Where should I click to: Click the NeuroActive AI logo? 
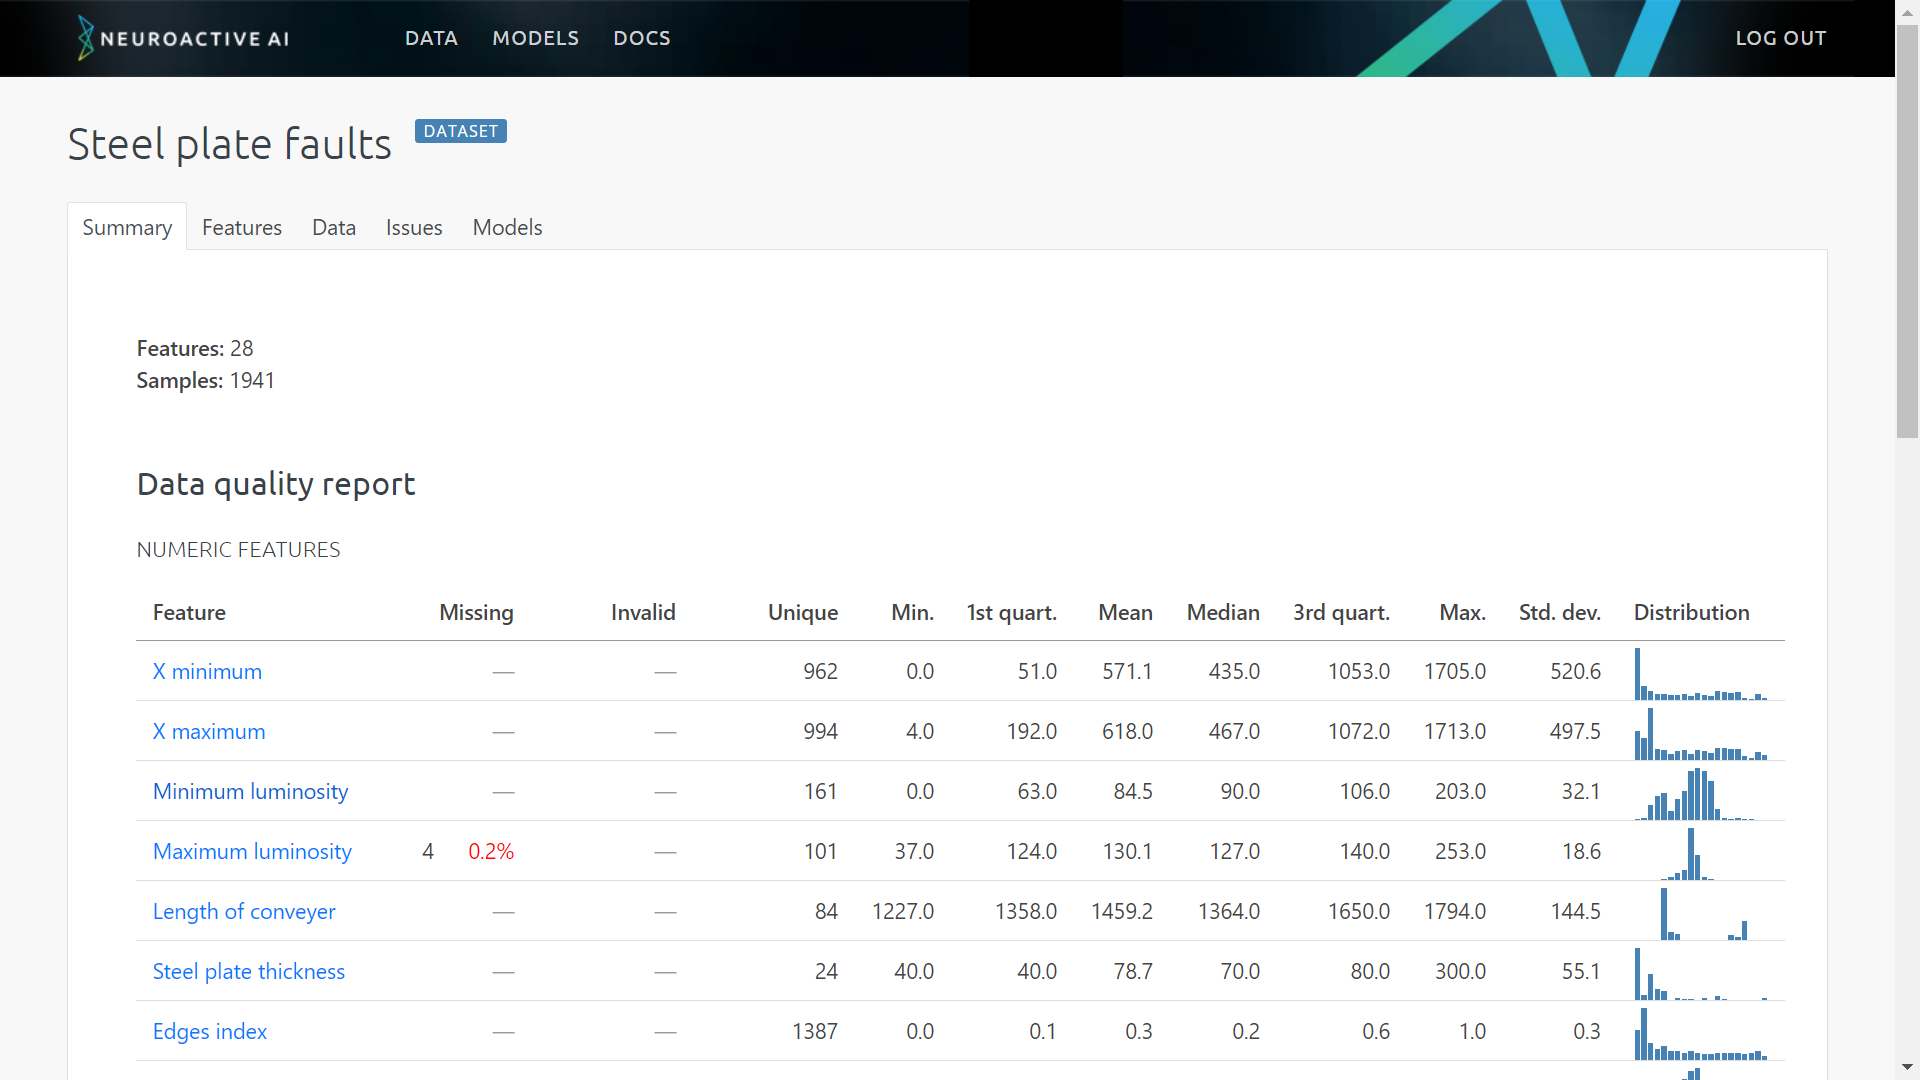tap(184, 38)
